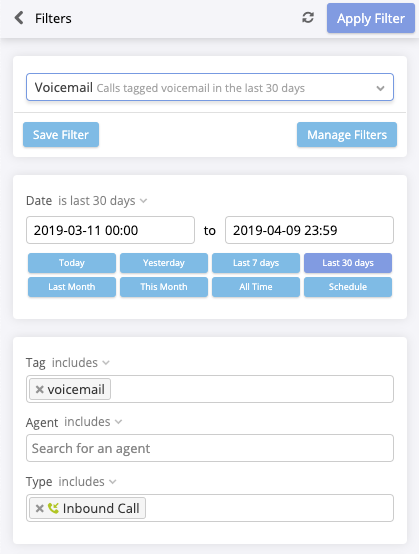
Task: Expand the Agent 'includes' operator dropdown
Action: pos(93,422)
